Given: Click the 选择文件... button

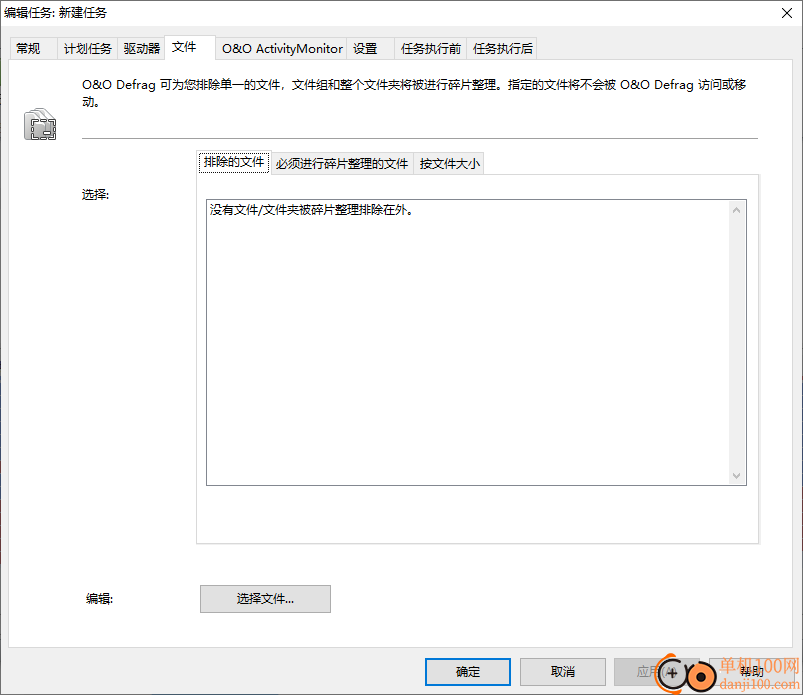Looking at the screenshot, I should tap(265, 599).
